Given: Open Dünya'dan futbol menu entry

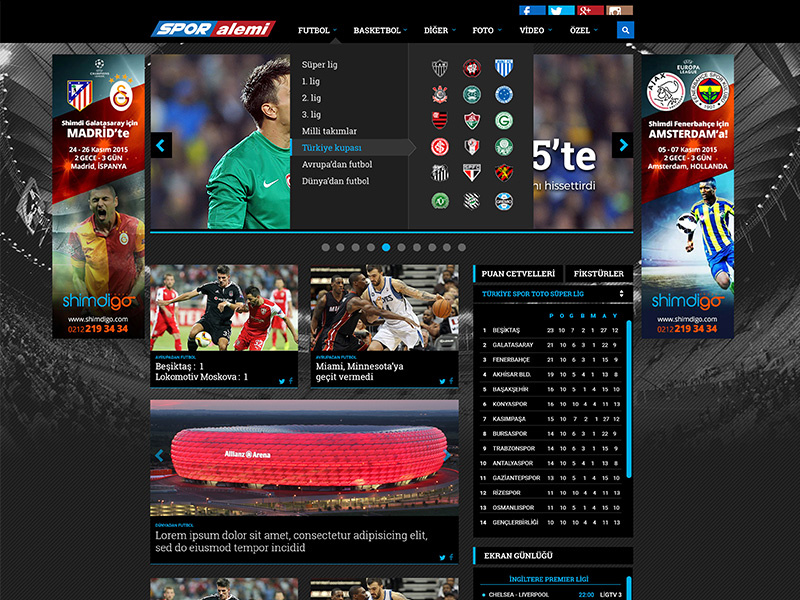Looking at the screenshot, I should [x=335, y=181].
